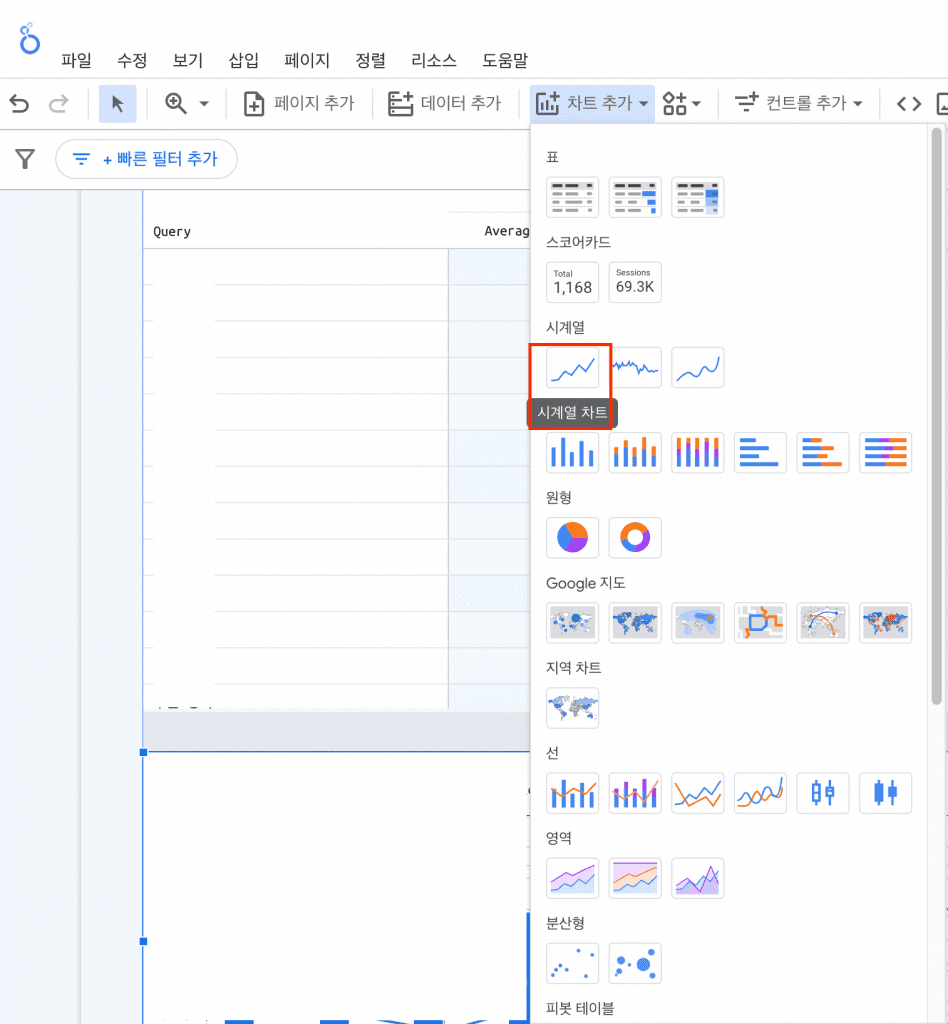Viewport: 948px width, 1024px height.
Task: Insert a line chart
Action: [x=698, y=793]
